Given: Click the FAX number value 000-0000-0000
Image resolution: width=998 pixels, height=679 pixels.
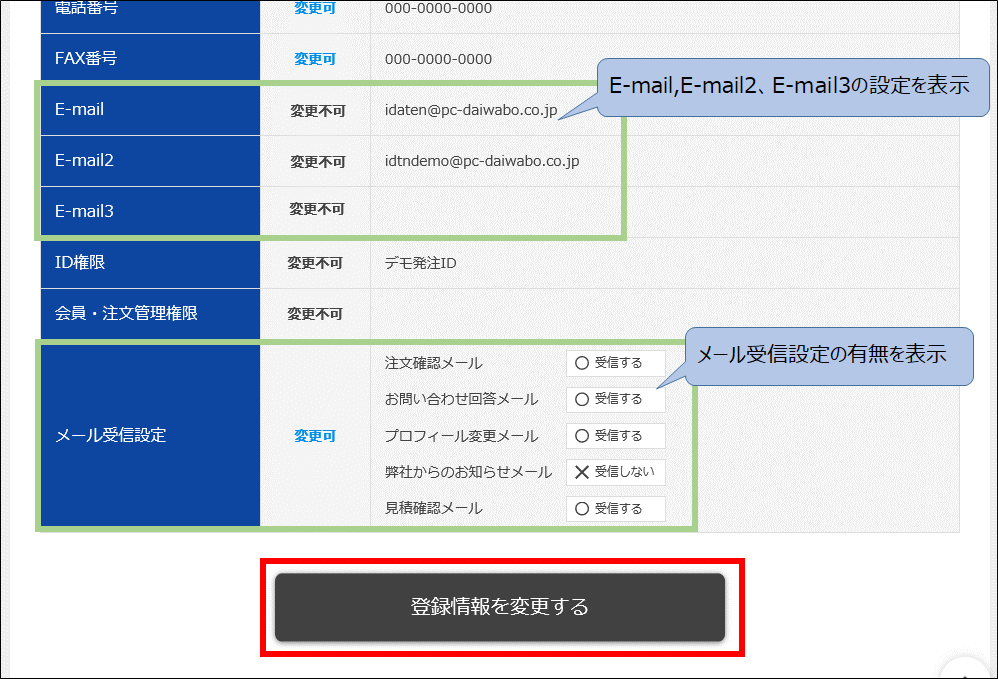Looking at the screenshot, I should tap(438, 59).
